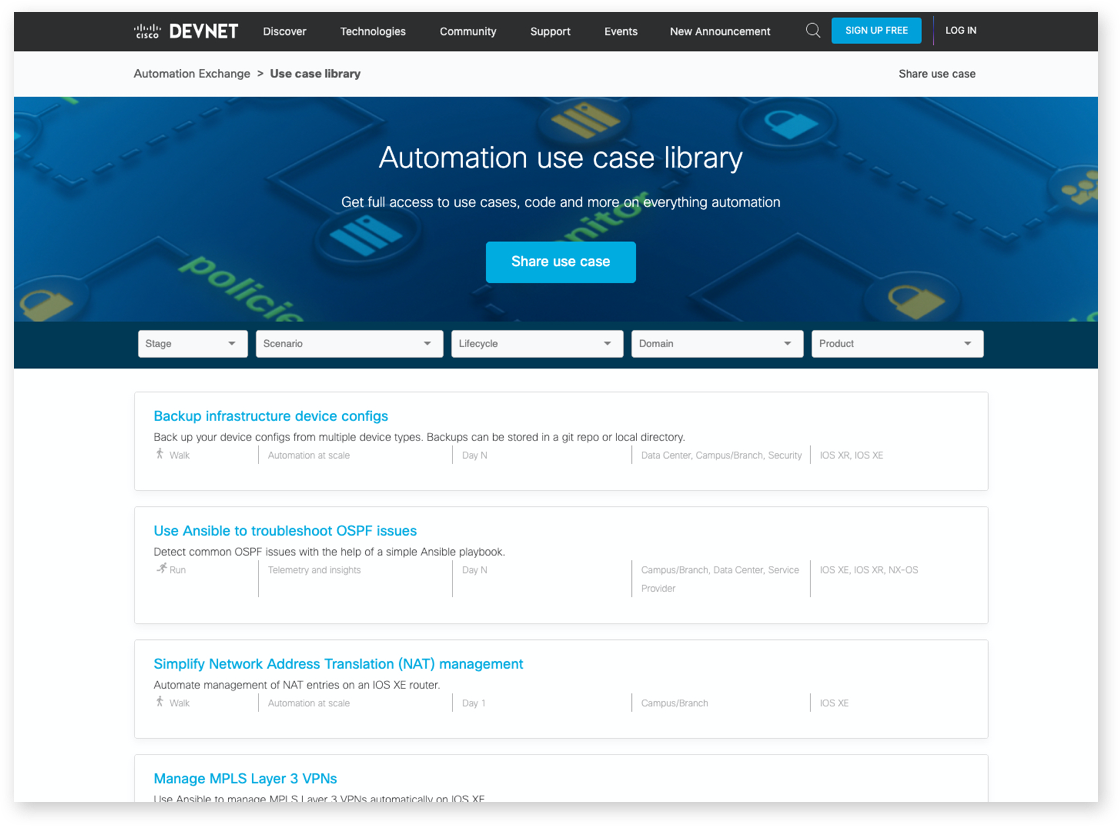Click the SIGN UP FREE button
This screenshot has width=1120, height=826.
click(876, 30)
